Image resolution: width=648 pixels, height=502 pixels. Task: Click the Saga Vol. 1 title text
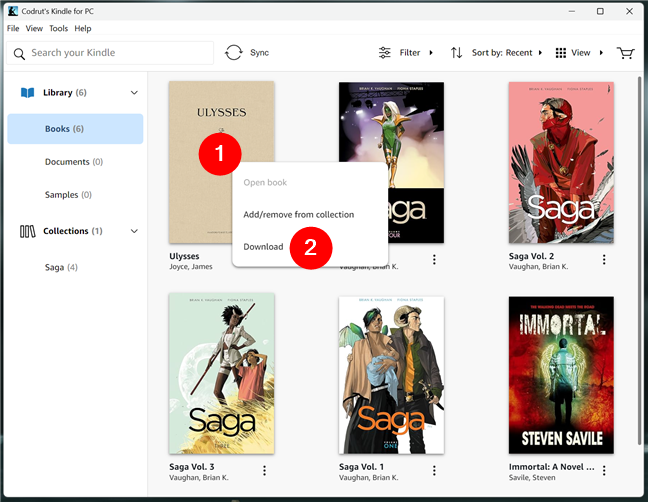click(361, 467)
